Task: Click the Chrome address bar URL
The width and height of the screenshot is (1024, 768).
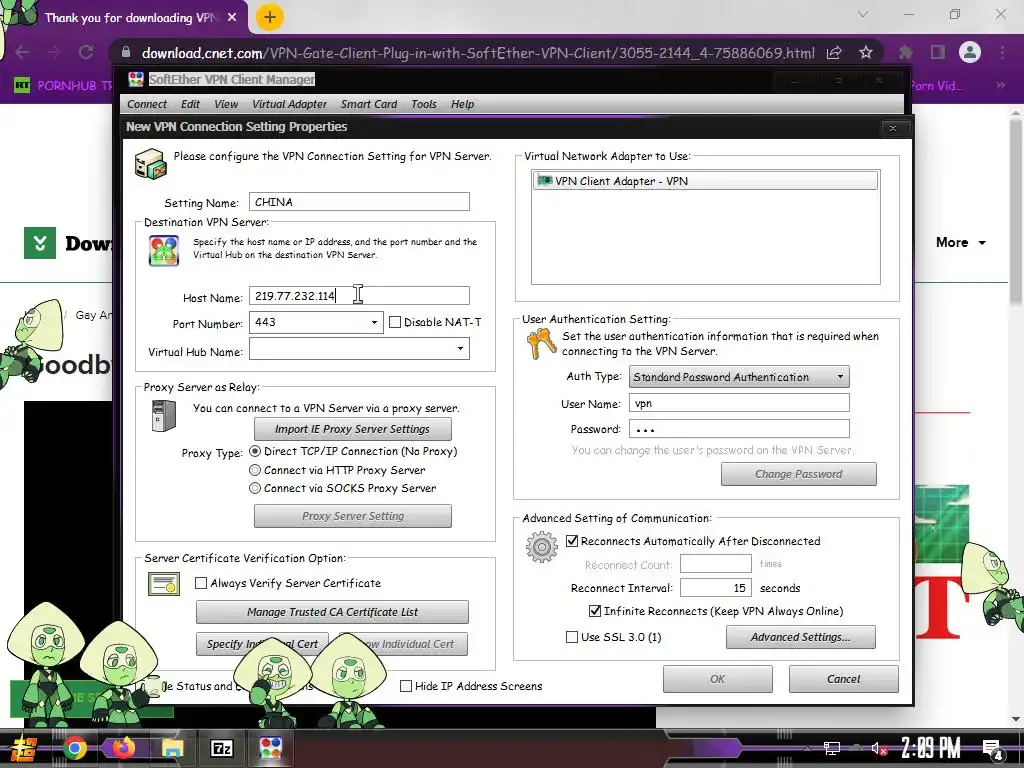Action: tap(477, 53)
